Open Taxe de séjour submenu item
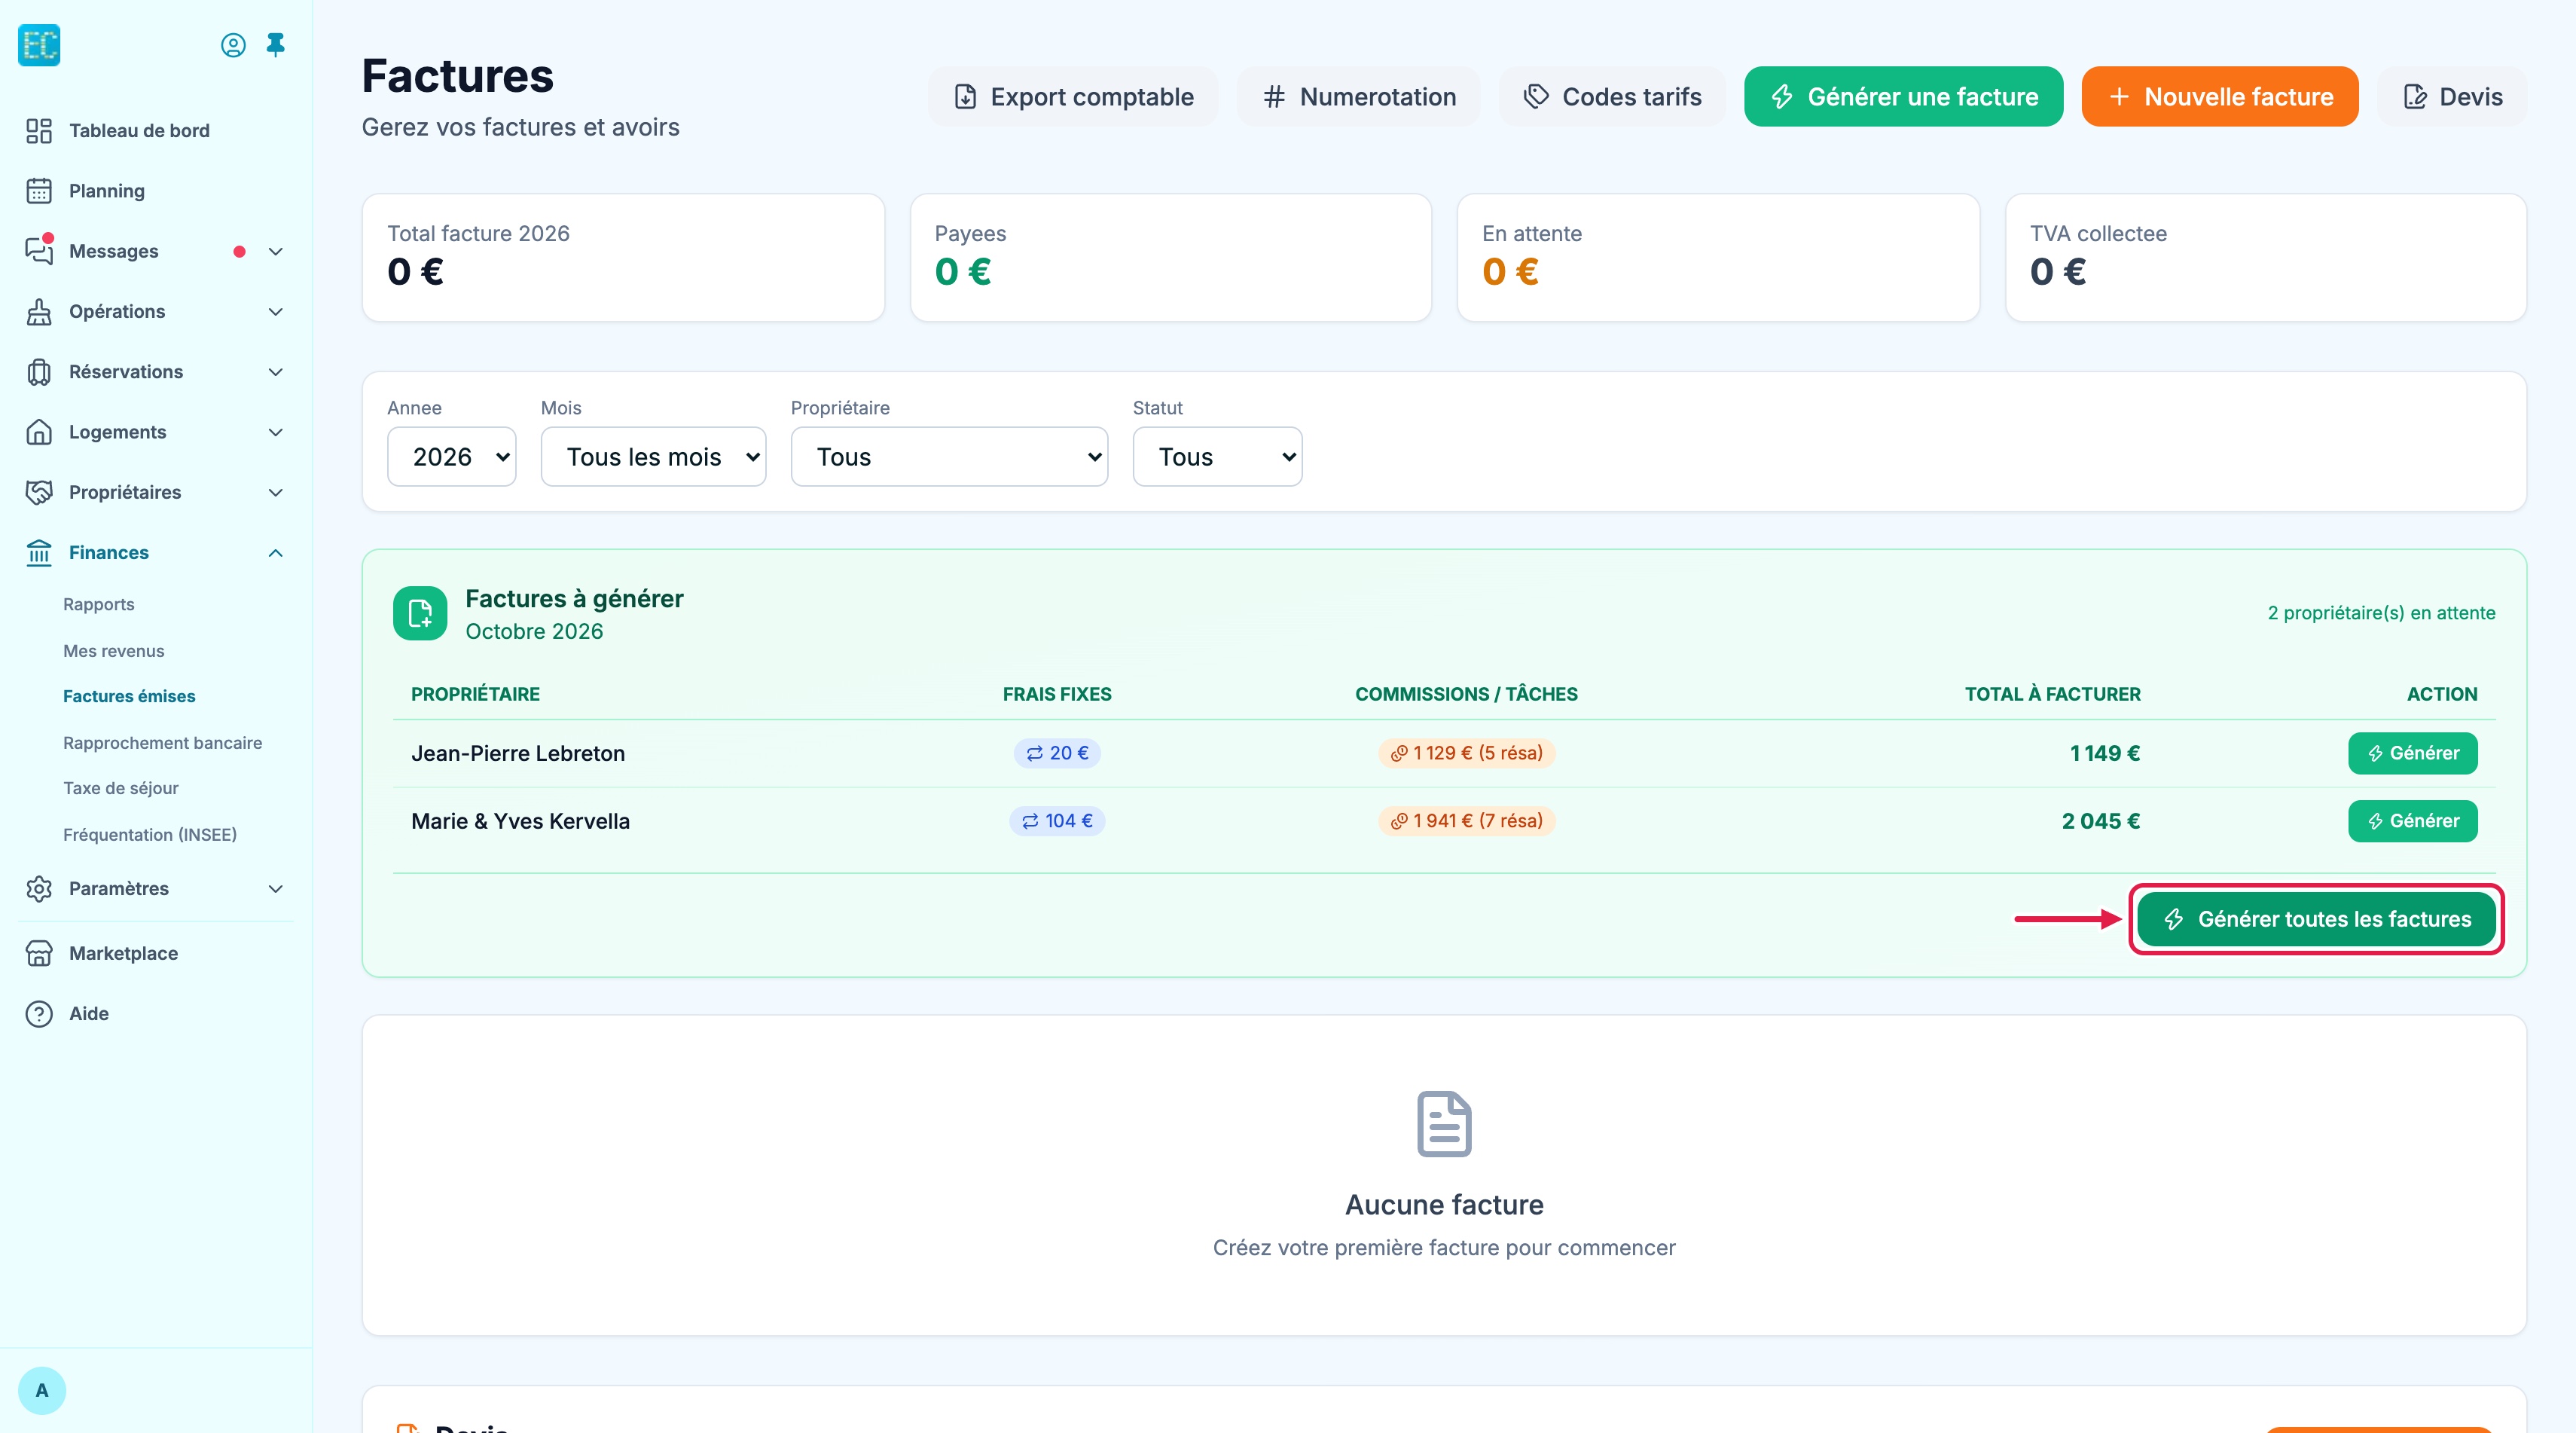This screenshot has width=2576, height=1433. point(121,788)
